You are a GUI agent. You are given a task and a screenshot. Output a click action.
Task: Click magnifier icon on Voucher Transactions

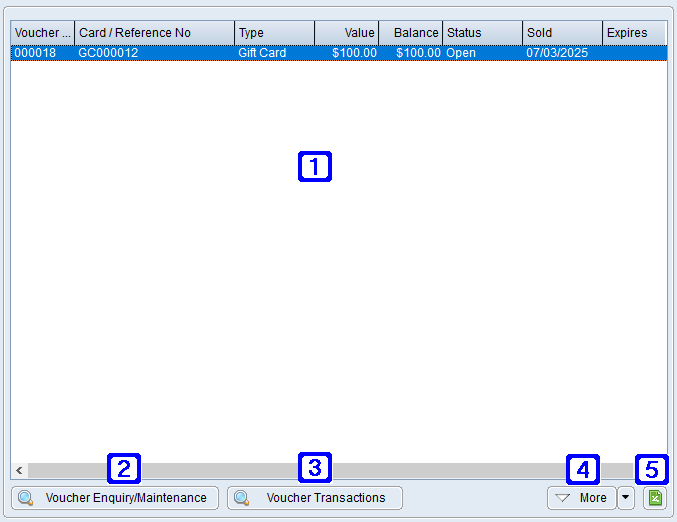point(242,498)
